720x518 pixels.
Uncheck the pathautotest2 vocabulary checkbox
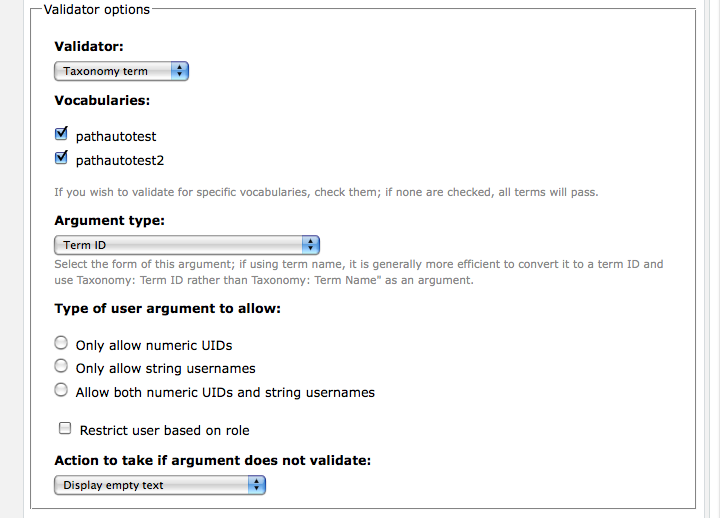[61, 158]
